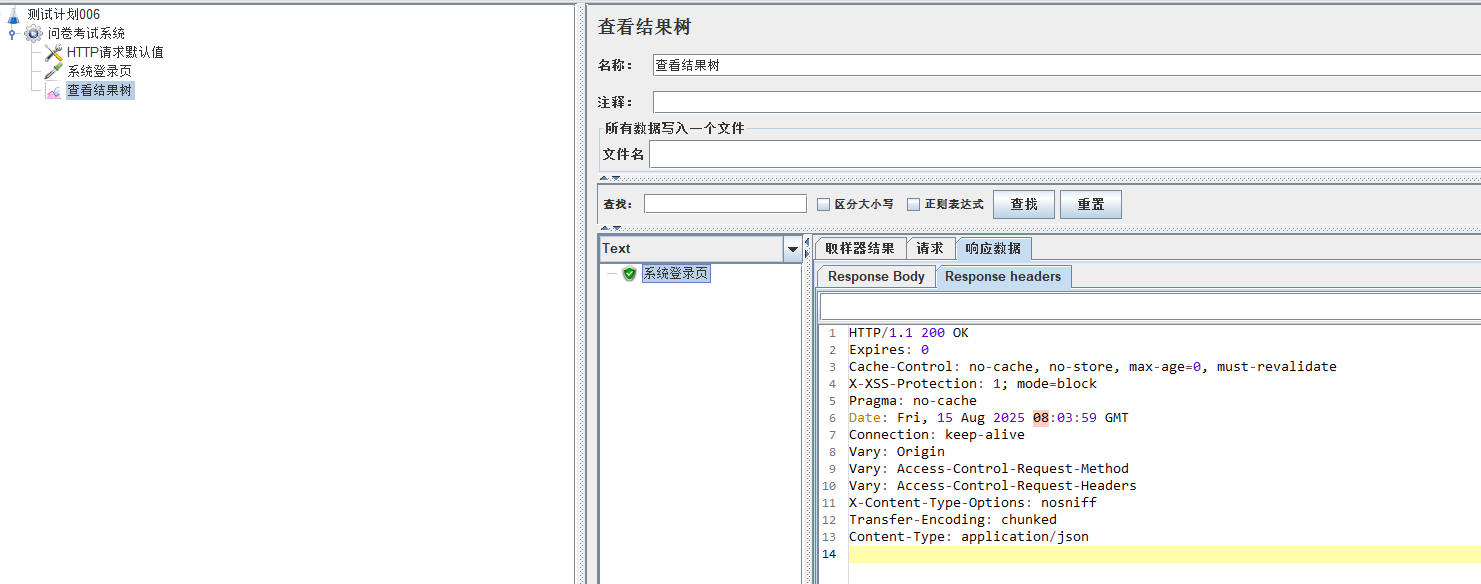The image size is (1481, 584).
Task: Select the 响应数据 tab
Action: [993, 248]
